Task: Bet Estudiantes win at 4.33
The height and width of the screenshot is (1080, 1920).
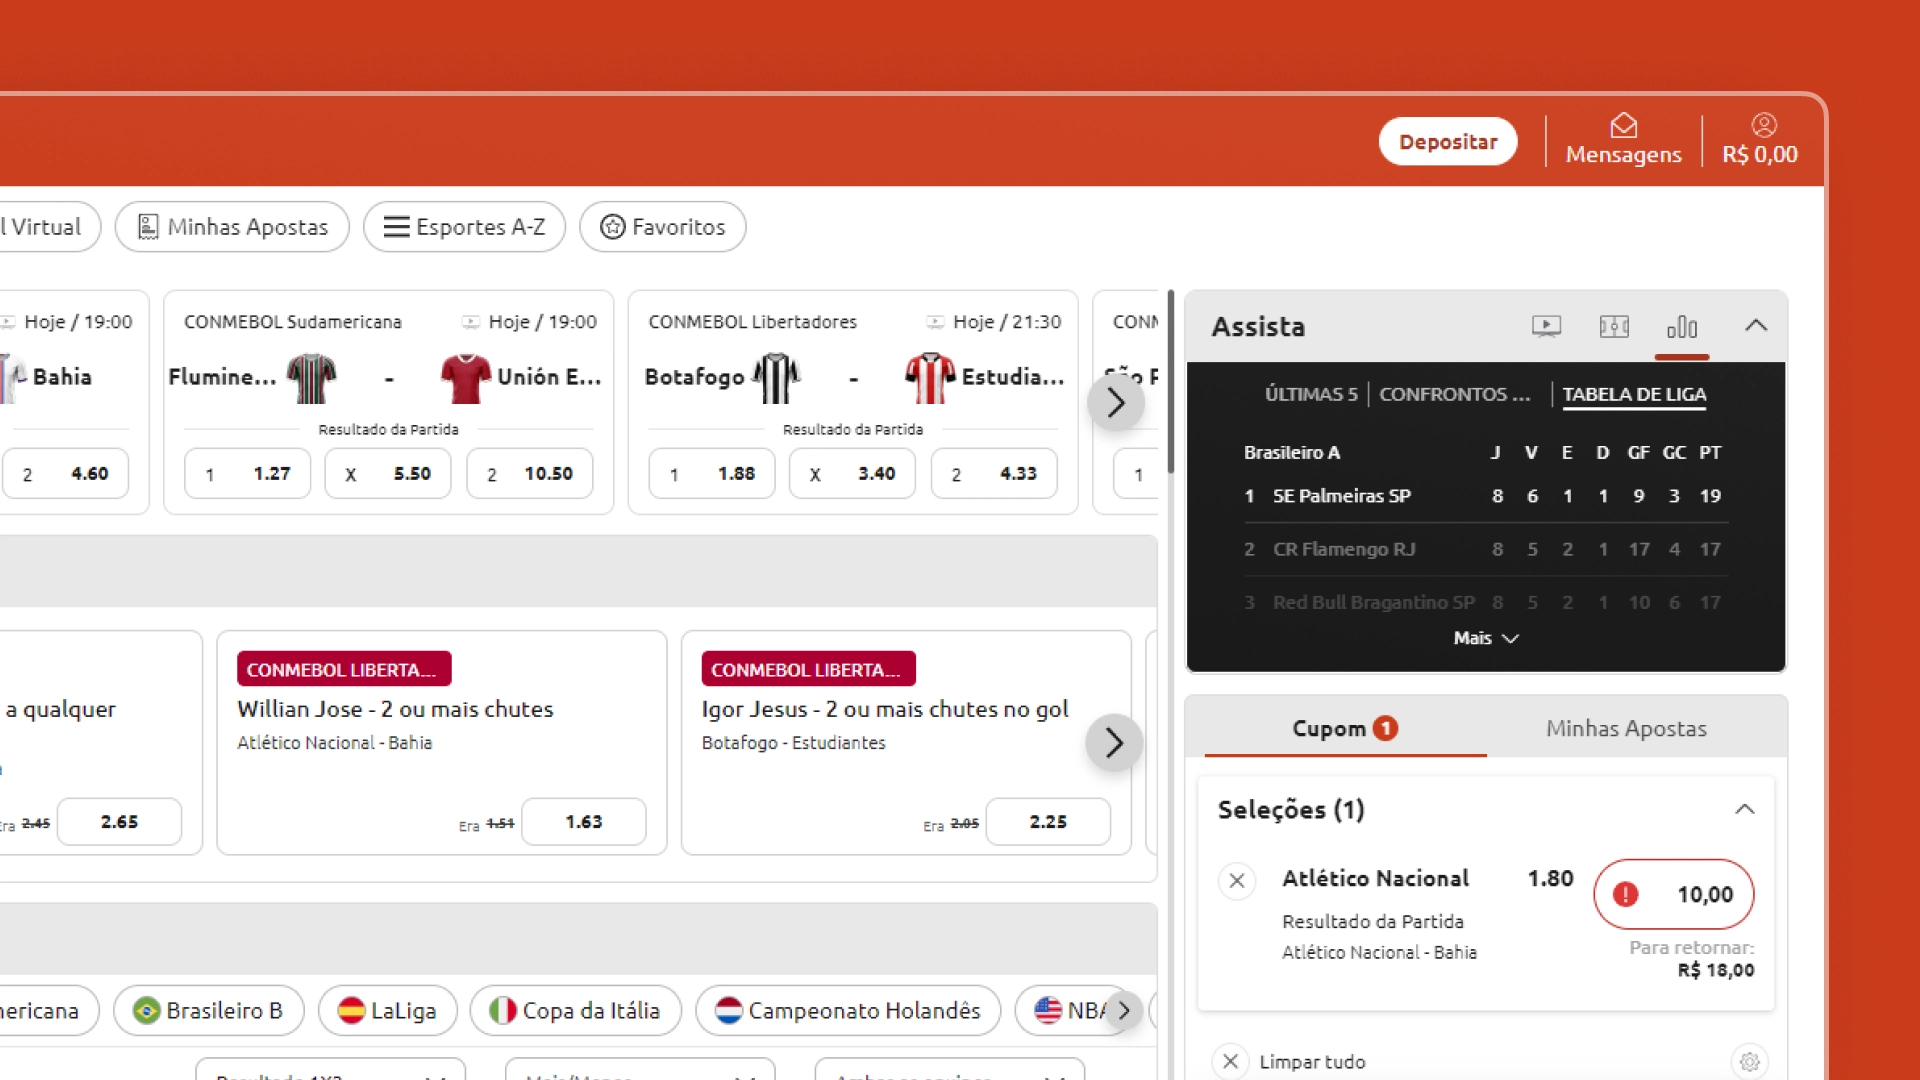Action: click(x=994, y=473)
